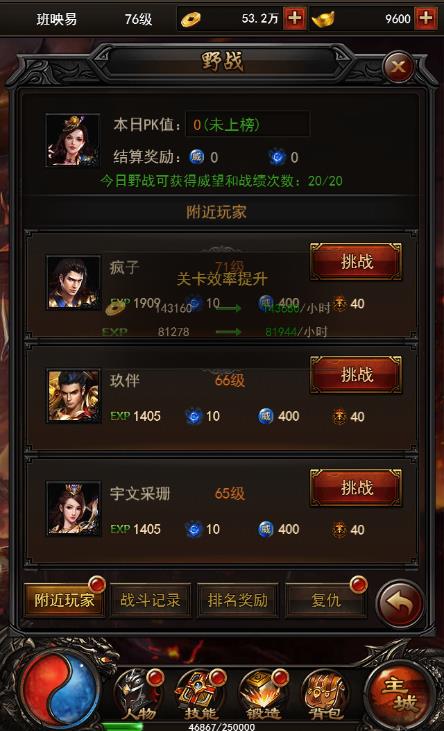The image size is (444, 731).
Task: Close the 野战 window
Action: (398, 68)
